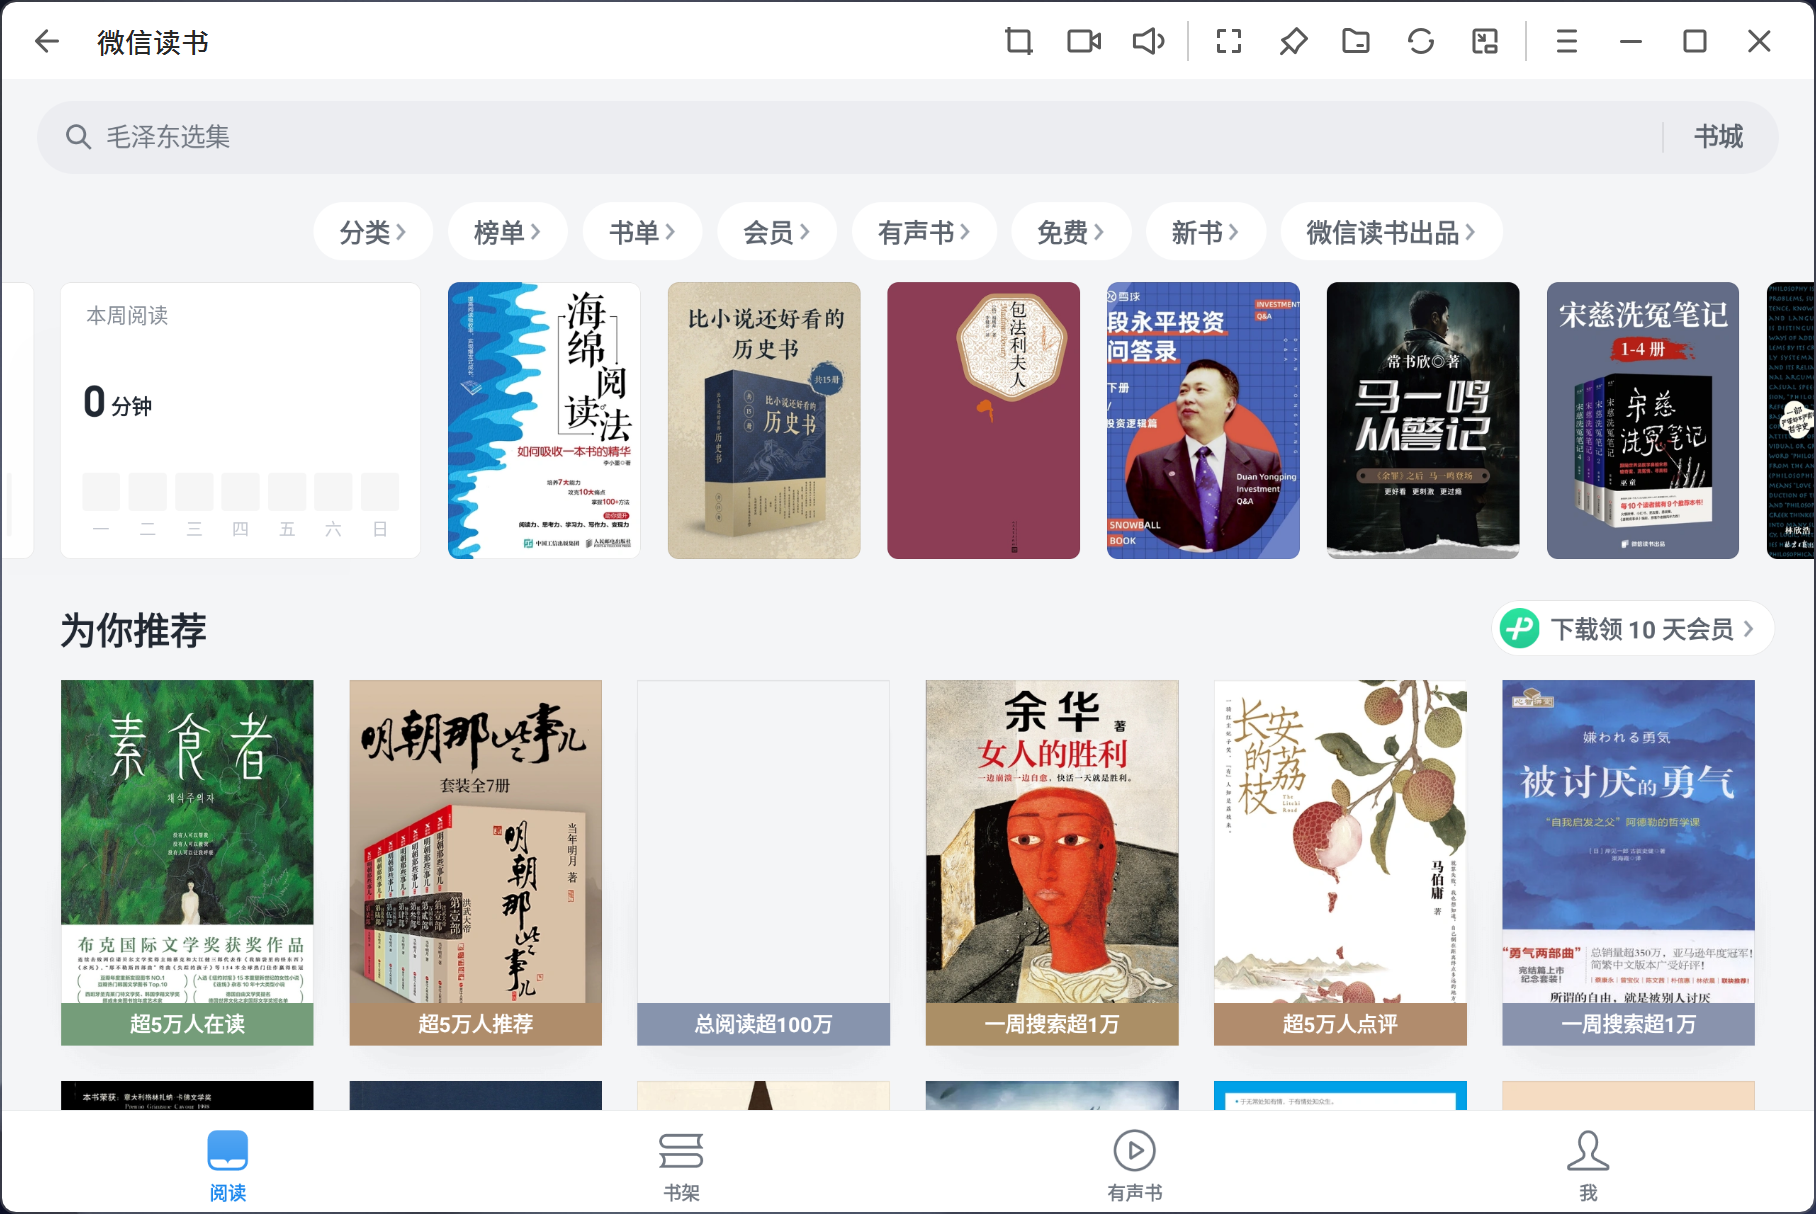Viewport: 1816px width, 1214px height.
Task: Start screen recording with camera icon
Action: click(x=1083, y=41)
